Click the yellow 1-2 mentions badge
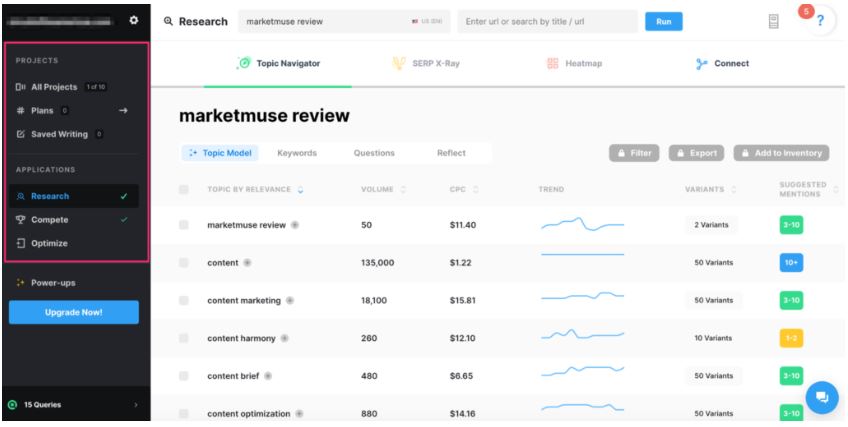The width and height of the screenshot is (848, 427). [x=791, y=338]
